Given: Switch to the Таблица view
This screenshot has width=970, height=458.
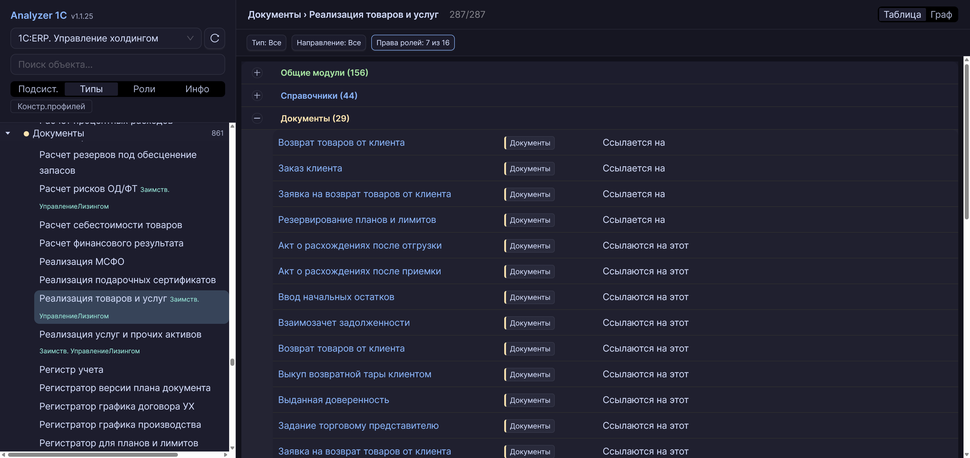Looking at the screenshot, I should point(902,15).
